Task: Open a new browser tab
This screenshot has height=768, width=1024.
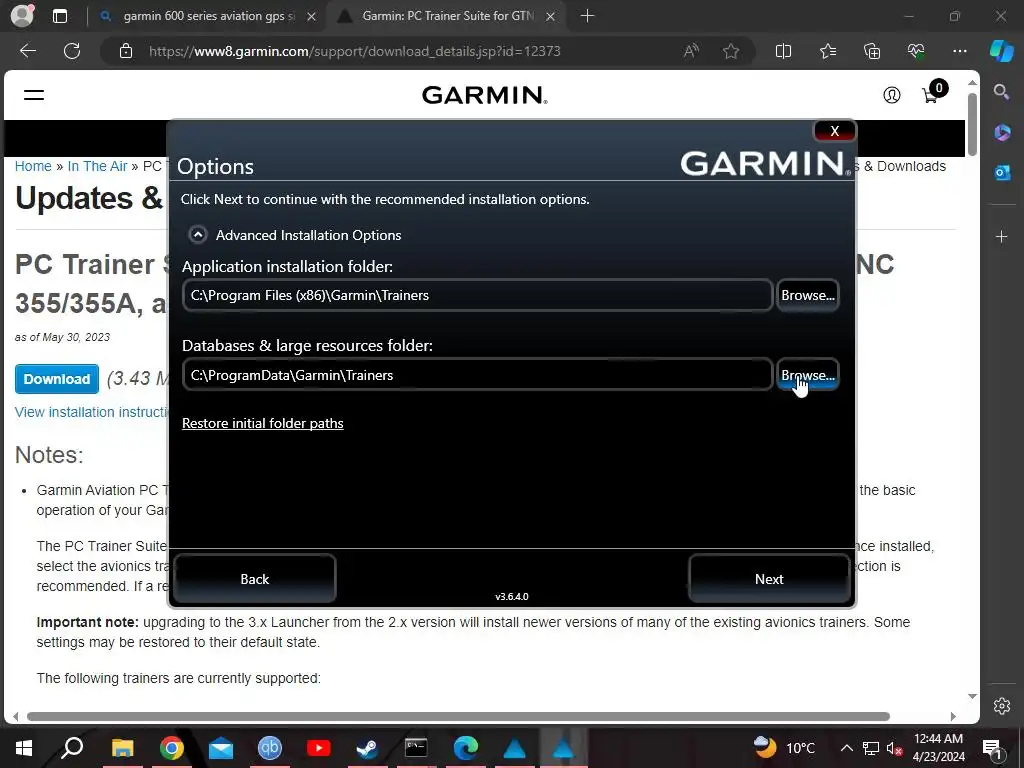Action: [587, 16]
